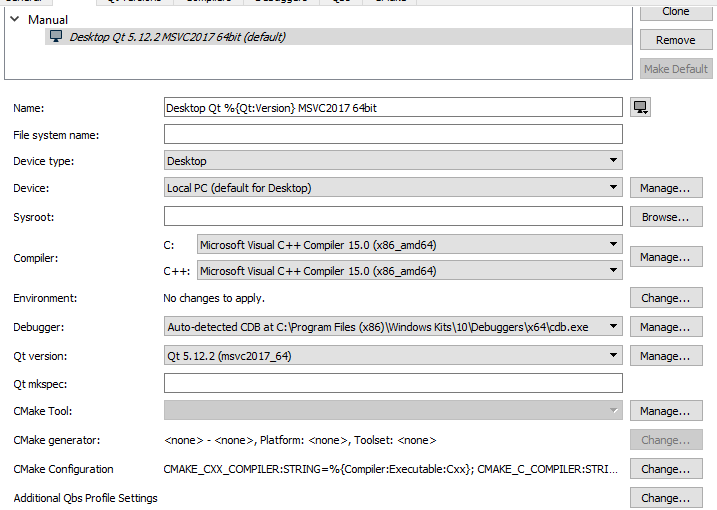The height and width of the screenshot is (510, 717).
Task: Click the CMAKE_CXX_COMPILER configuration text
Action: coord(391,469)
